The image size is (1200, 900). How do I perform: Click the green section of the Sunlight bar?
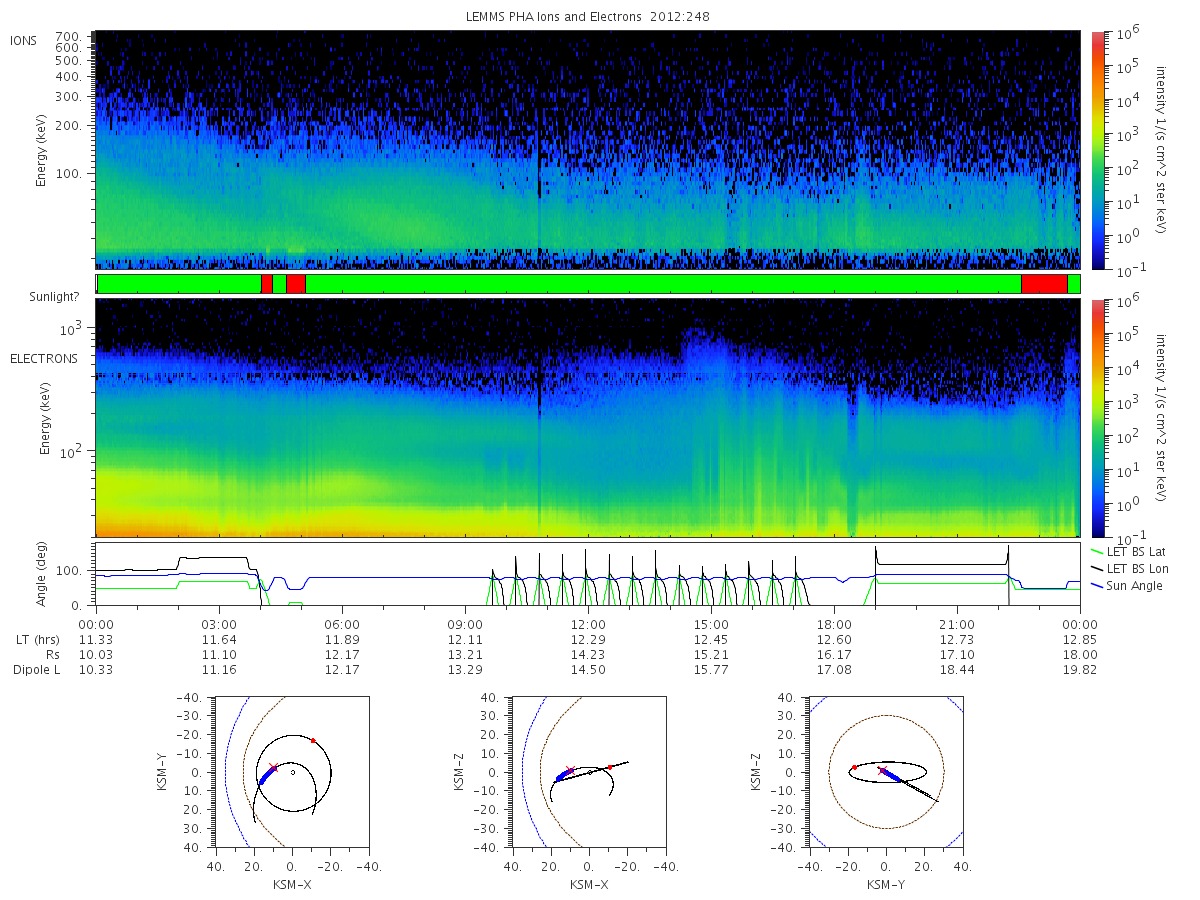pos(663,284)
